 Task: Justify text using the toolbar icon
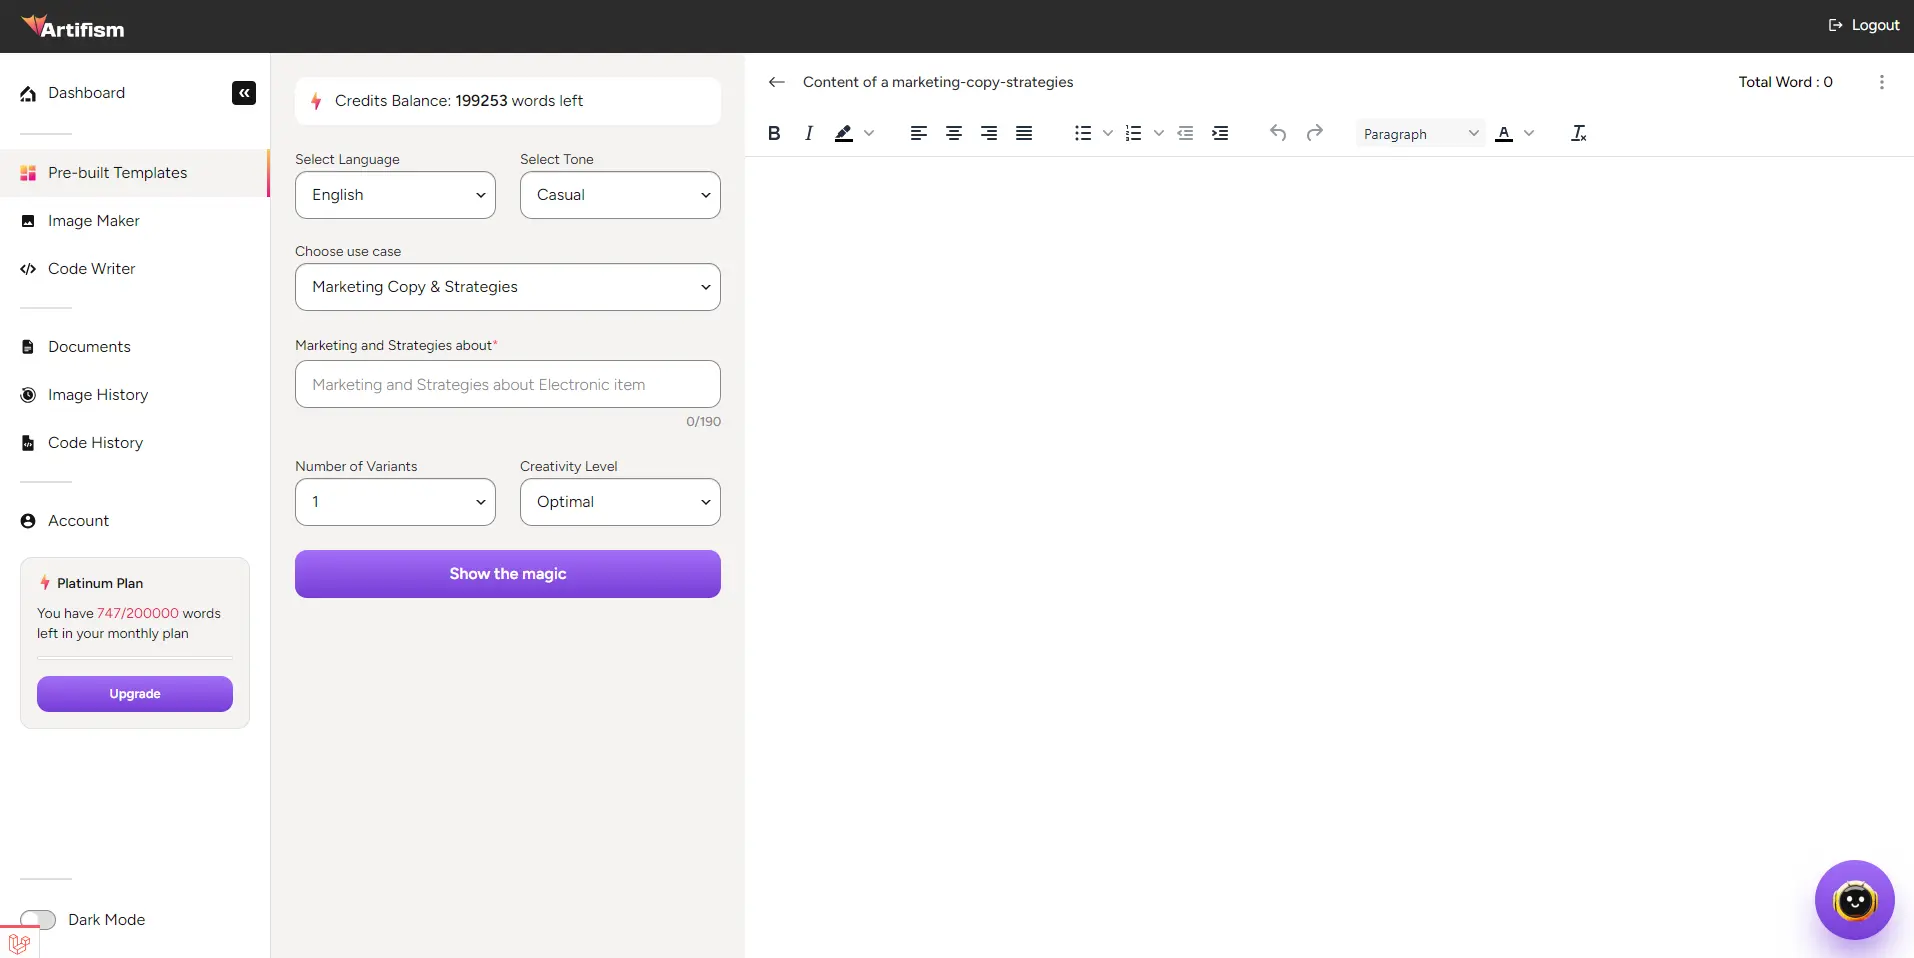pyautogui.click(x=1024, y=133)
